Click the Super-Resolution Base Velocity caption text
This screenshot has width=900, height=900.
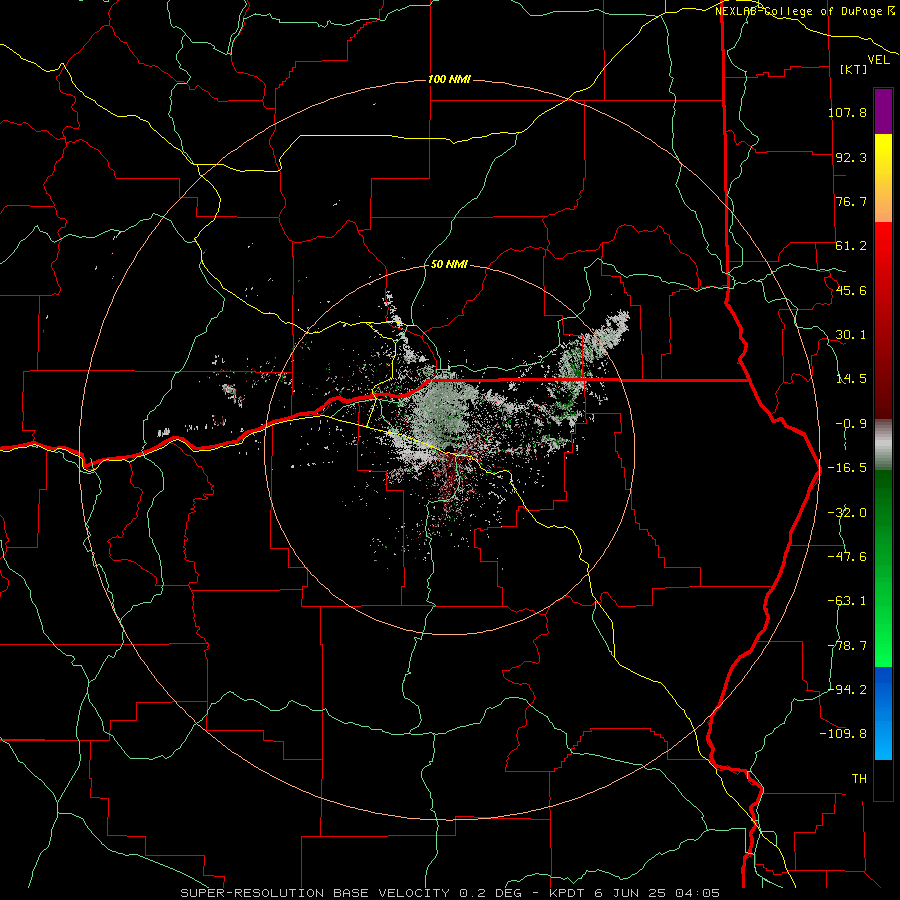coord(450,893)
